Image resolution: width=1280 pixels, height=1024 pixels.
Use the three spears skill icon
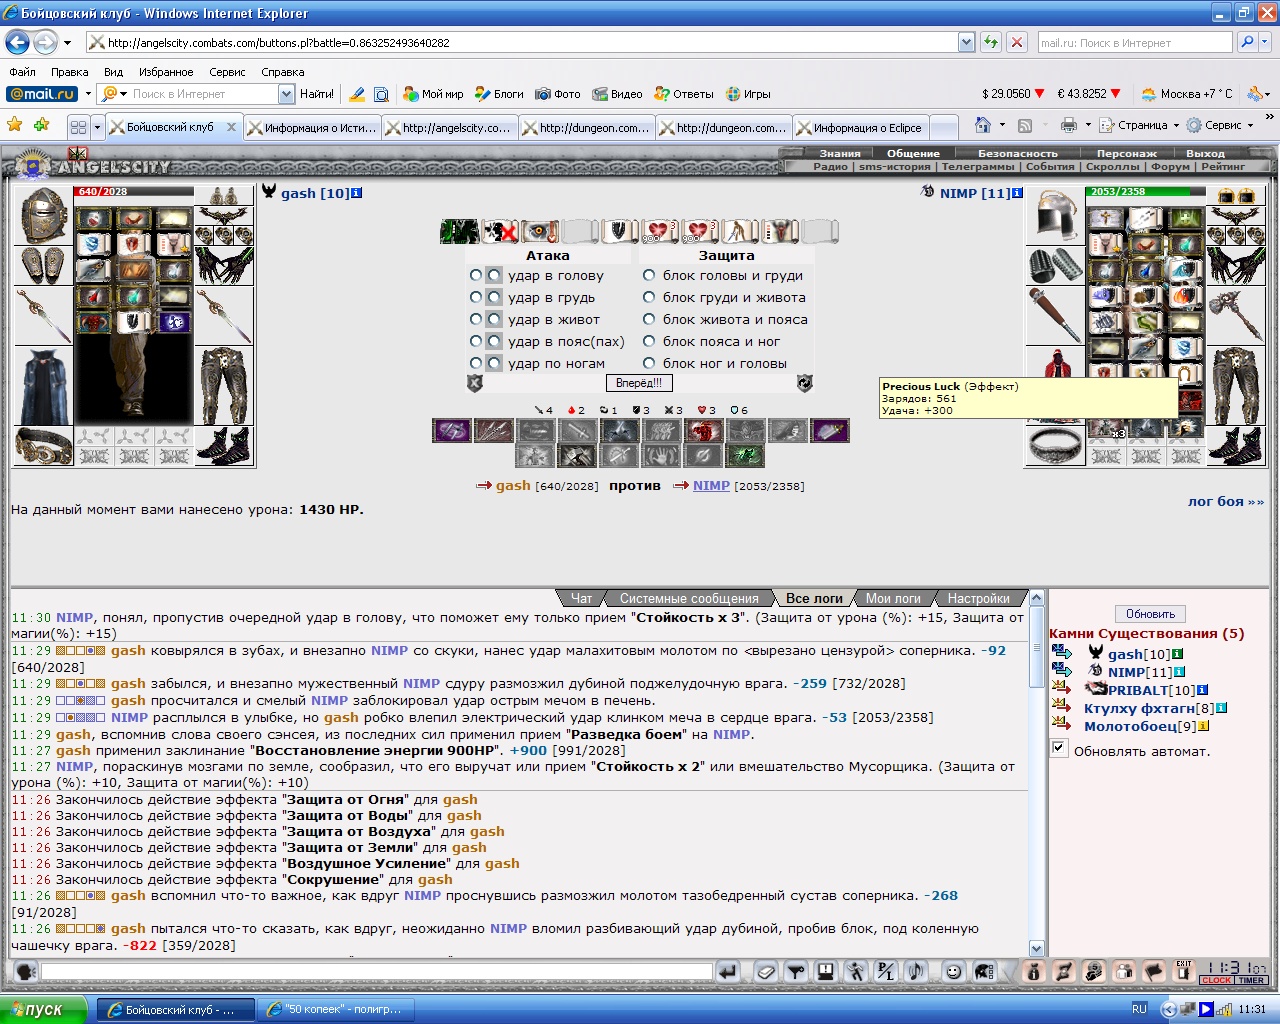click(x=494, y=430)
